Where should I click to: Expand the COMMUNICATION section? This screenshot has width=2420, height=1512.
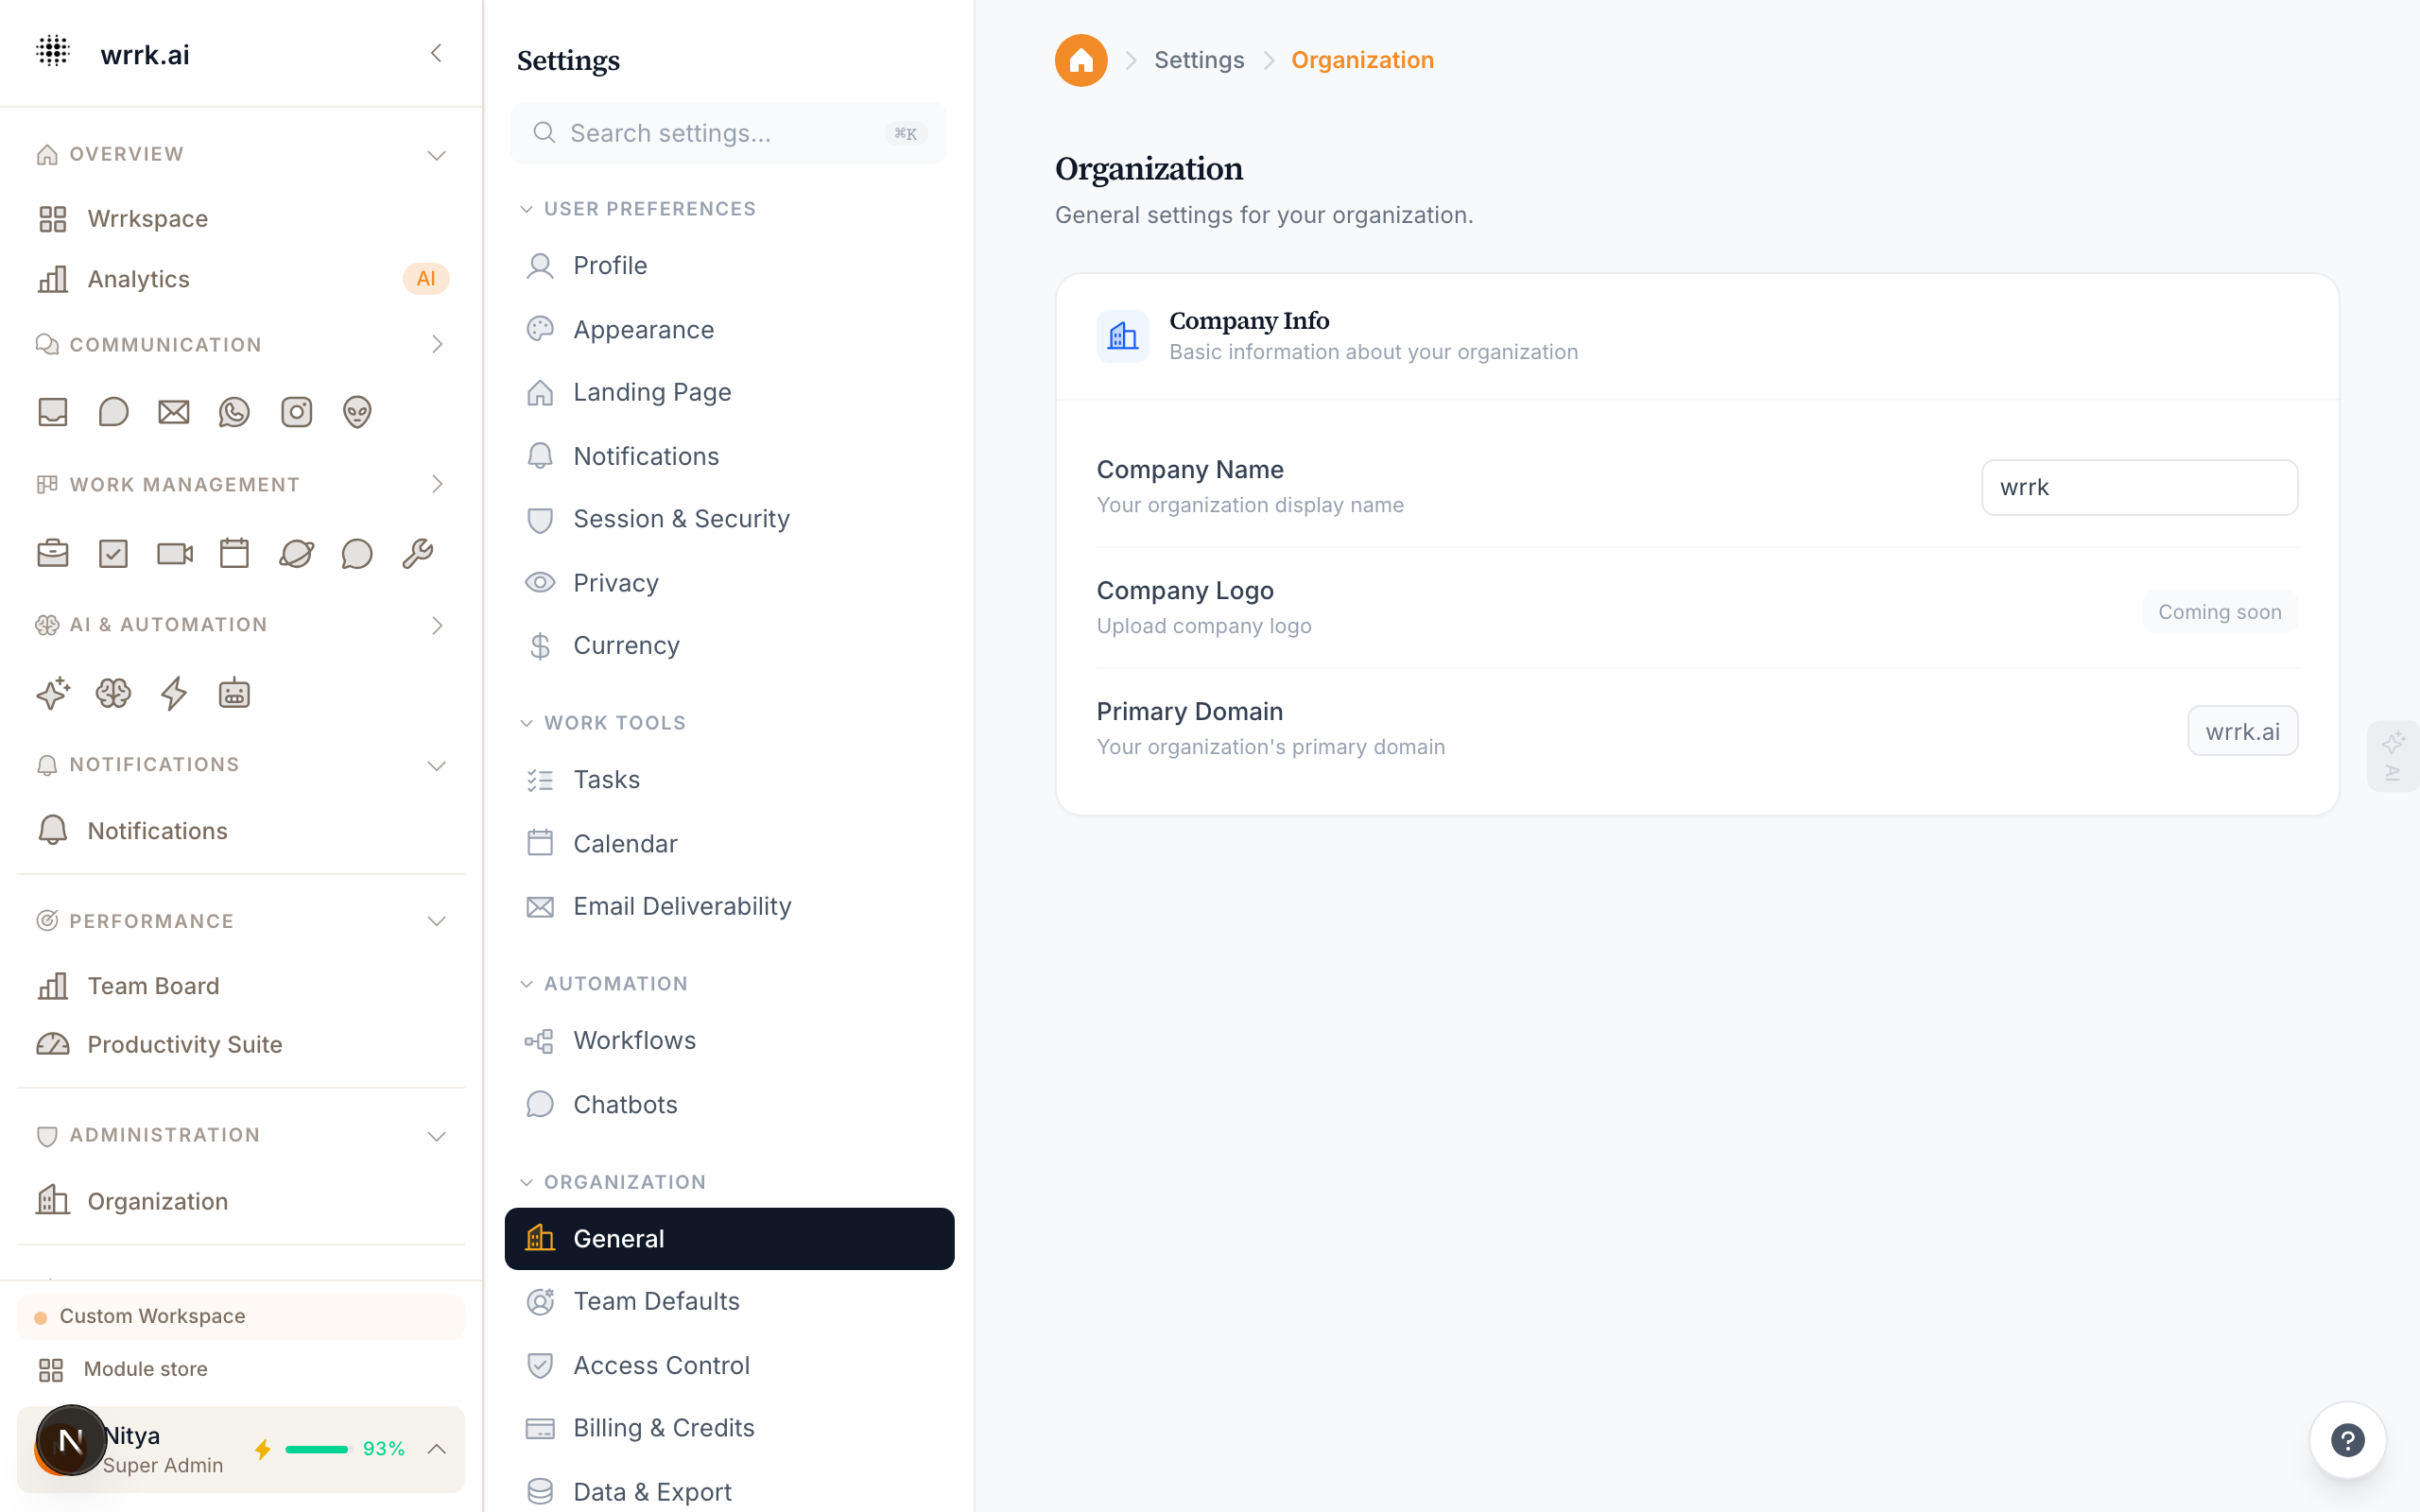point(437,345)
